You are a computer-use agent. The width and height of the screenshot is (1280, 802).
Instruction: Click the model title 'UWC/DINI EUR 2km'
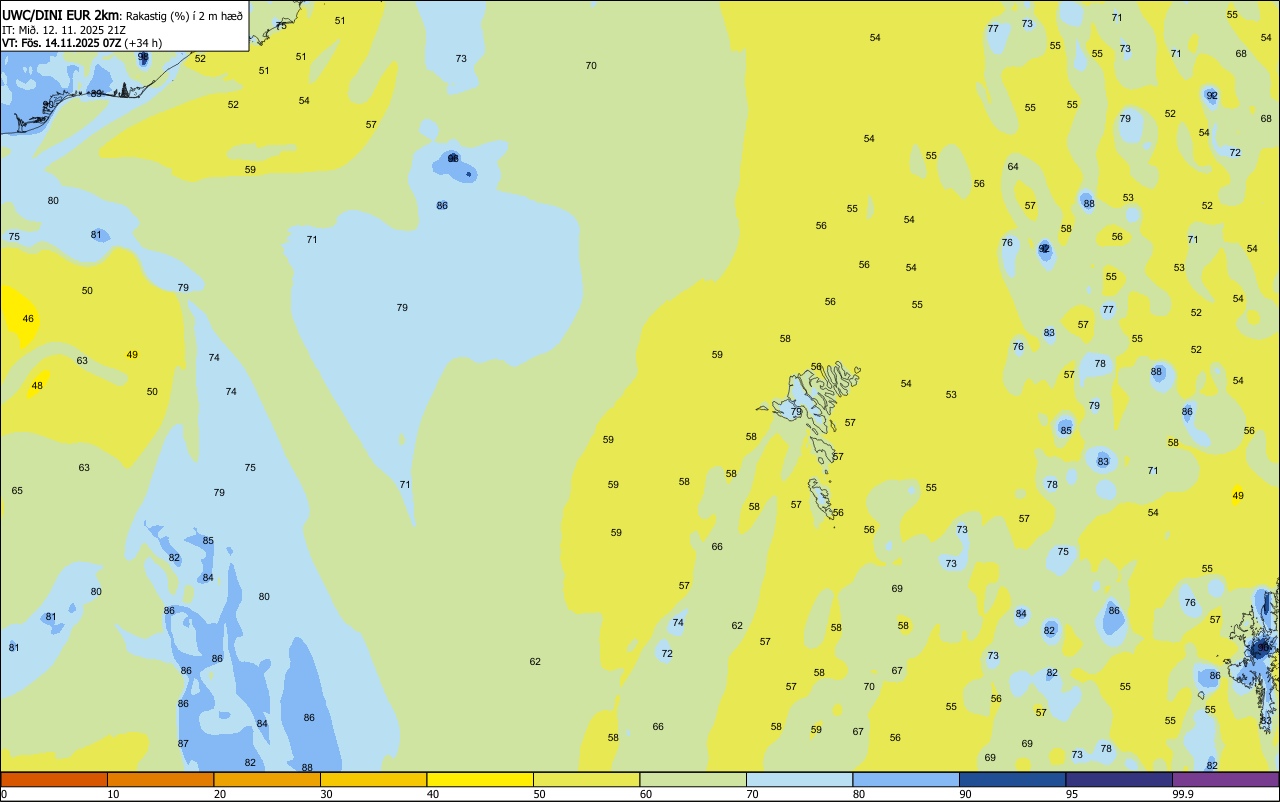(60, 15)
